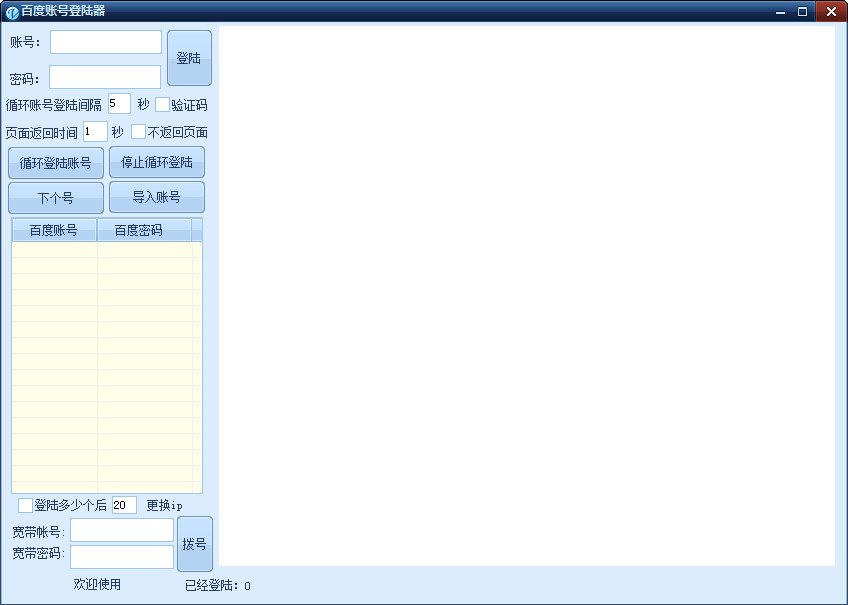Click the 更换ip count field showing 20
848x605 pixels.
click(124, 505)
